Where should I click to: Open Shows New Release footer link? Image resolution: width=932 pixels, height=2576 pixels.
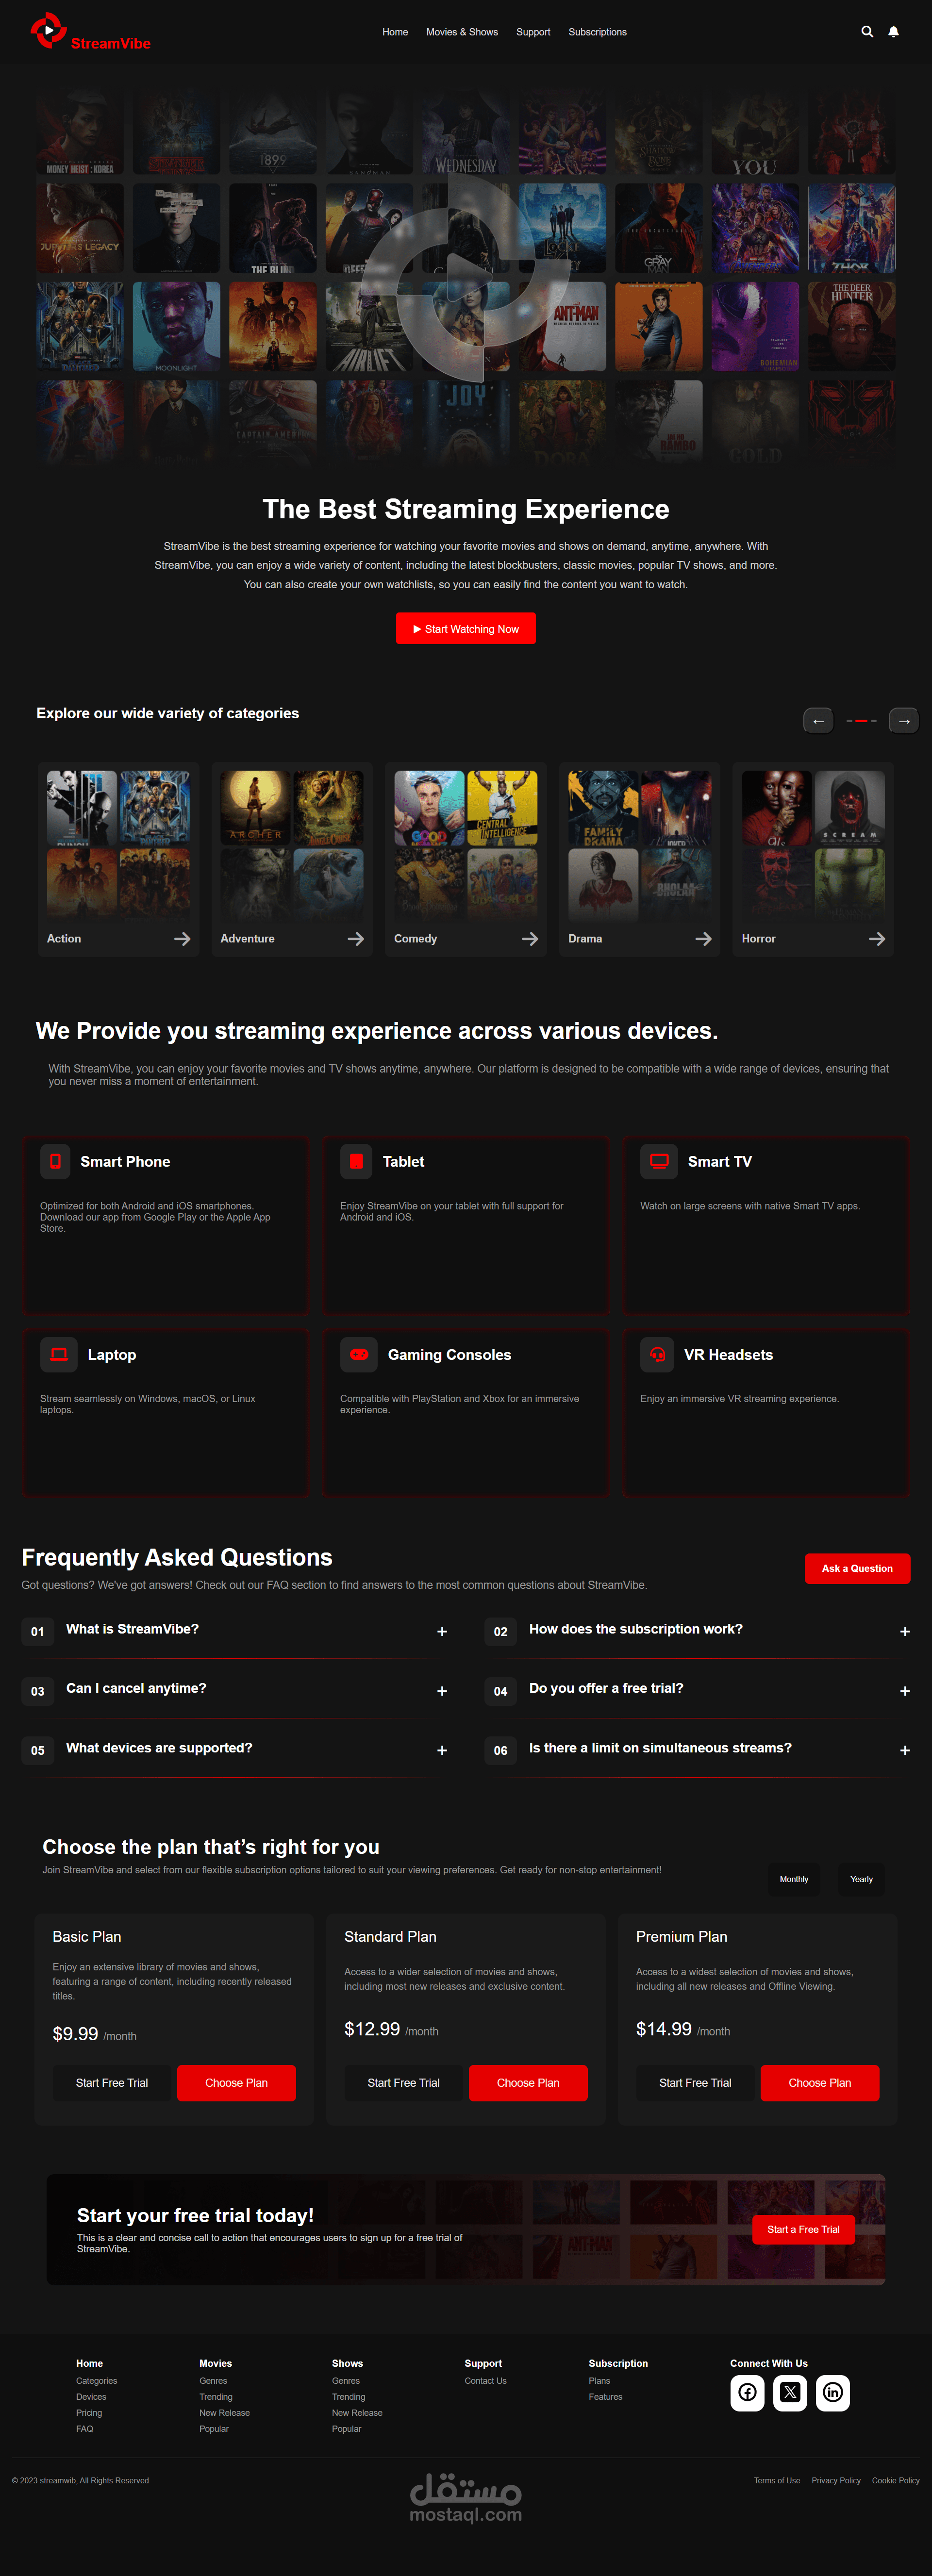click(357, 2413)
